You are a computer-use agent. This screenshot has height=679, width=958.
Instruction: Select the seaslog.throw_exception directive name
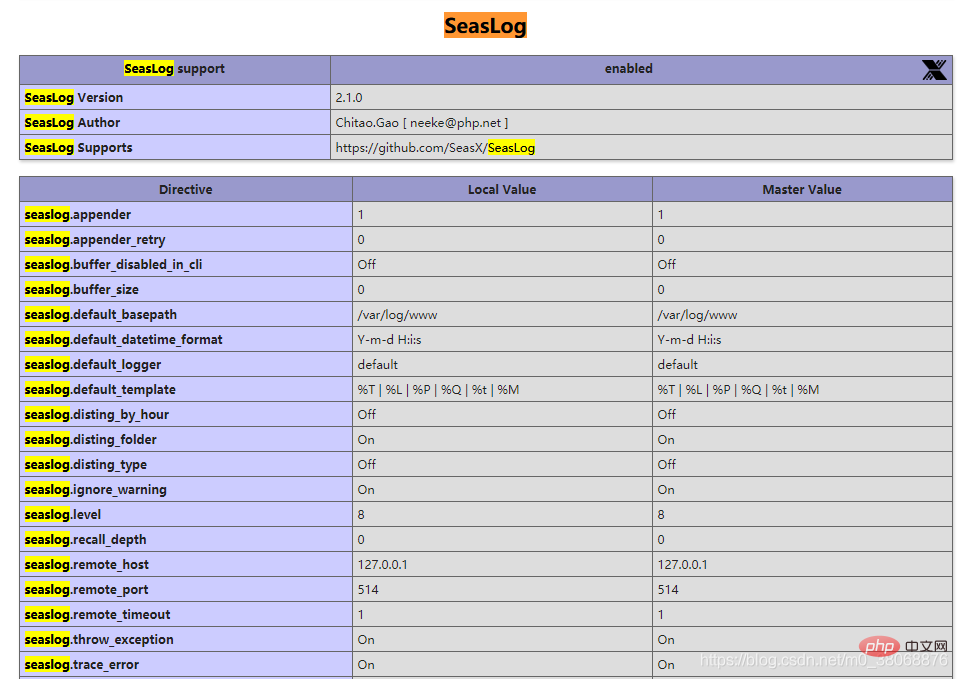coord(99,640)
